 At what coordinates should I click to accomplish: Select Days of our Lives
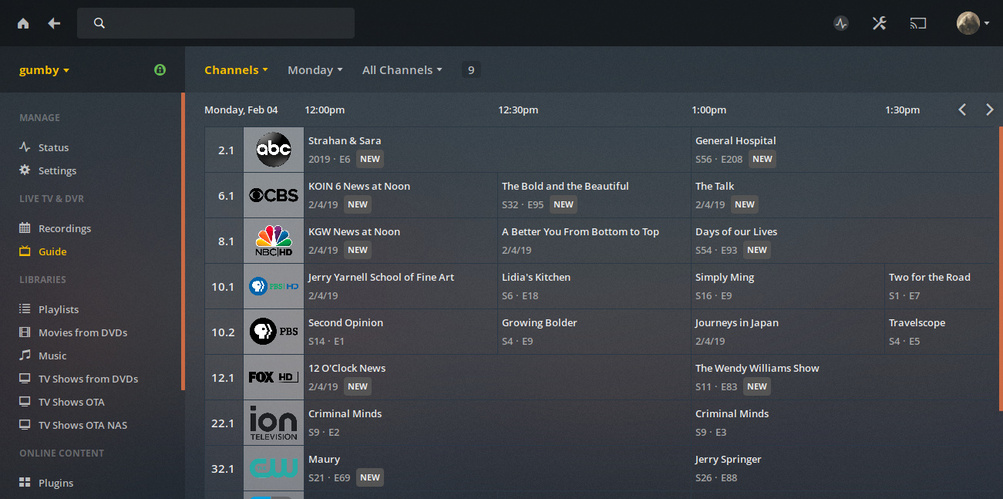pyautogui.click(x=844, y=241)
